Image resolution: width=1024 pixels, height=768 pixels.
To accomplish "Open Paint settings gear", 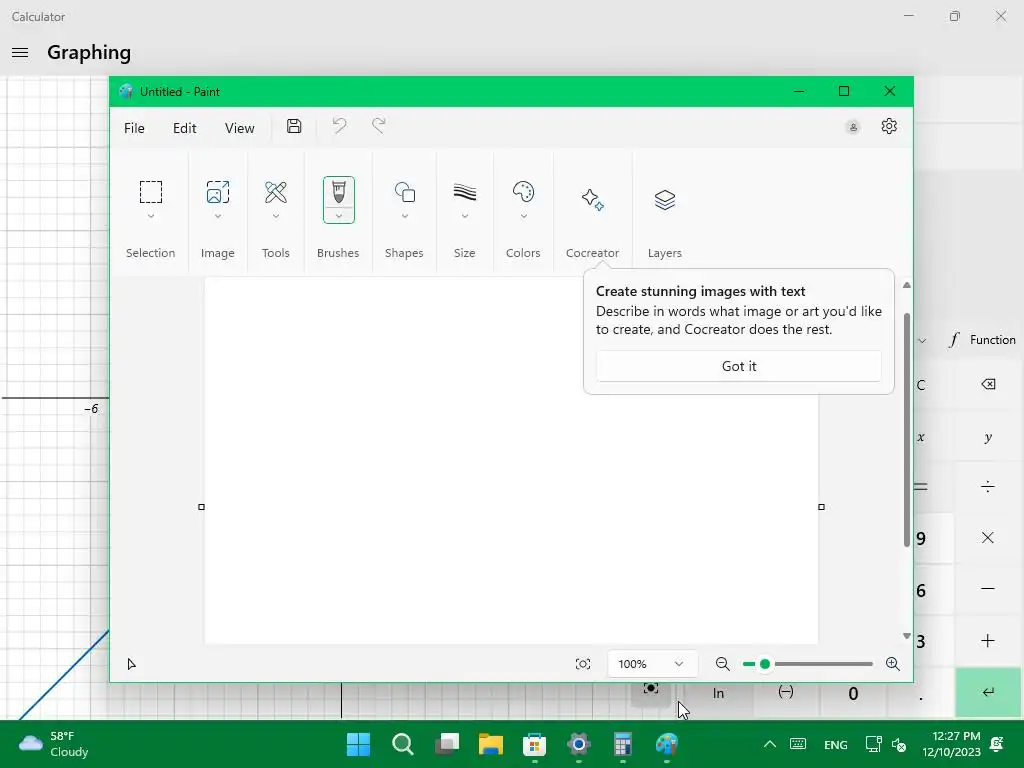I will pos(889,126).
